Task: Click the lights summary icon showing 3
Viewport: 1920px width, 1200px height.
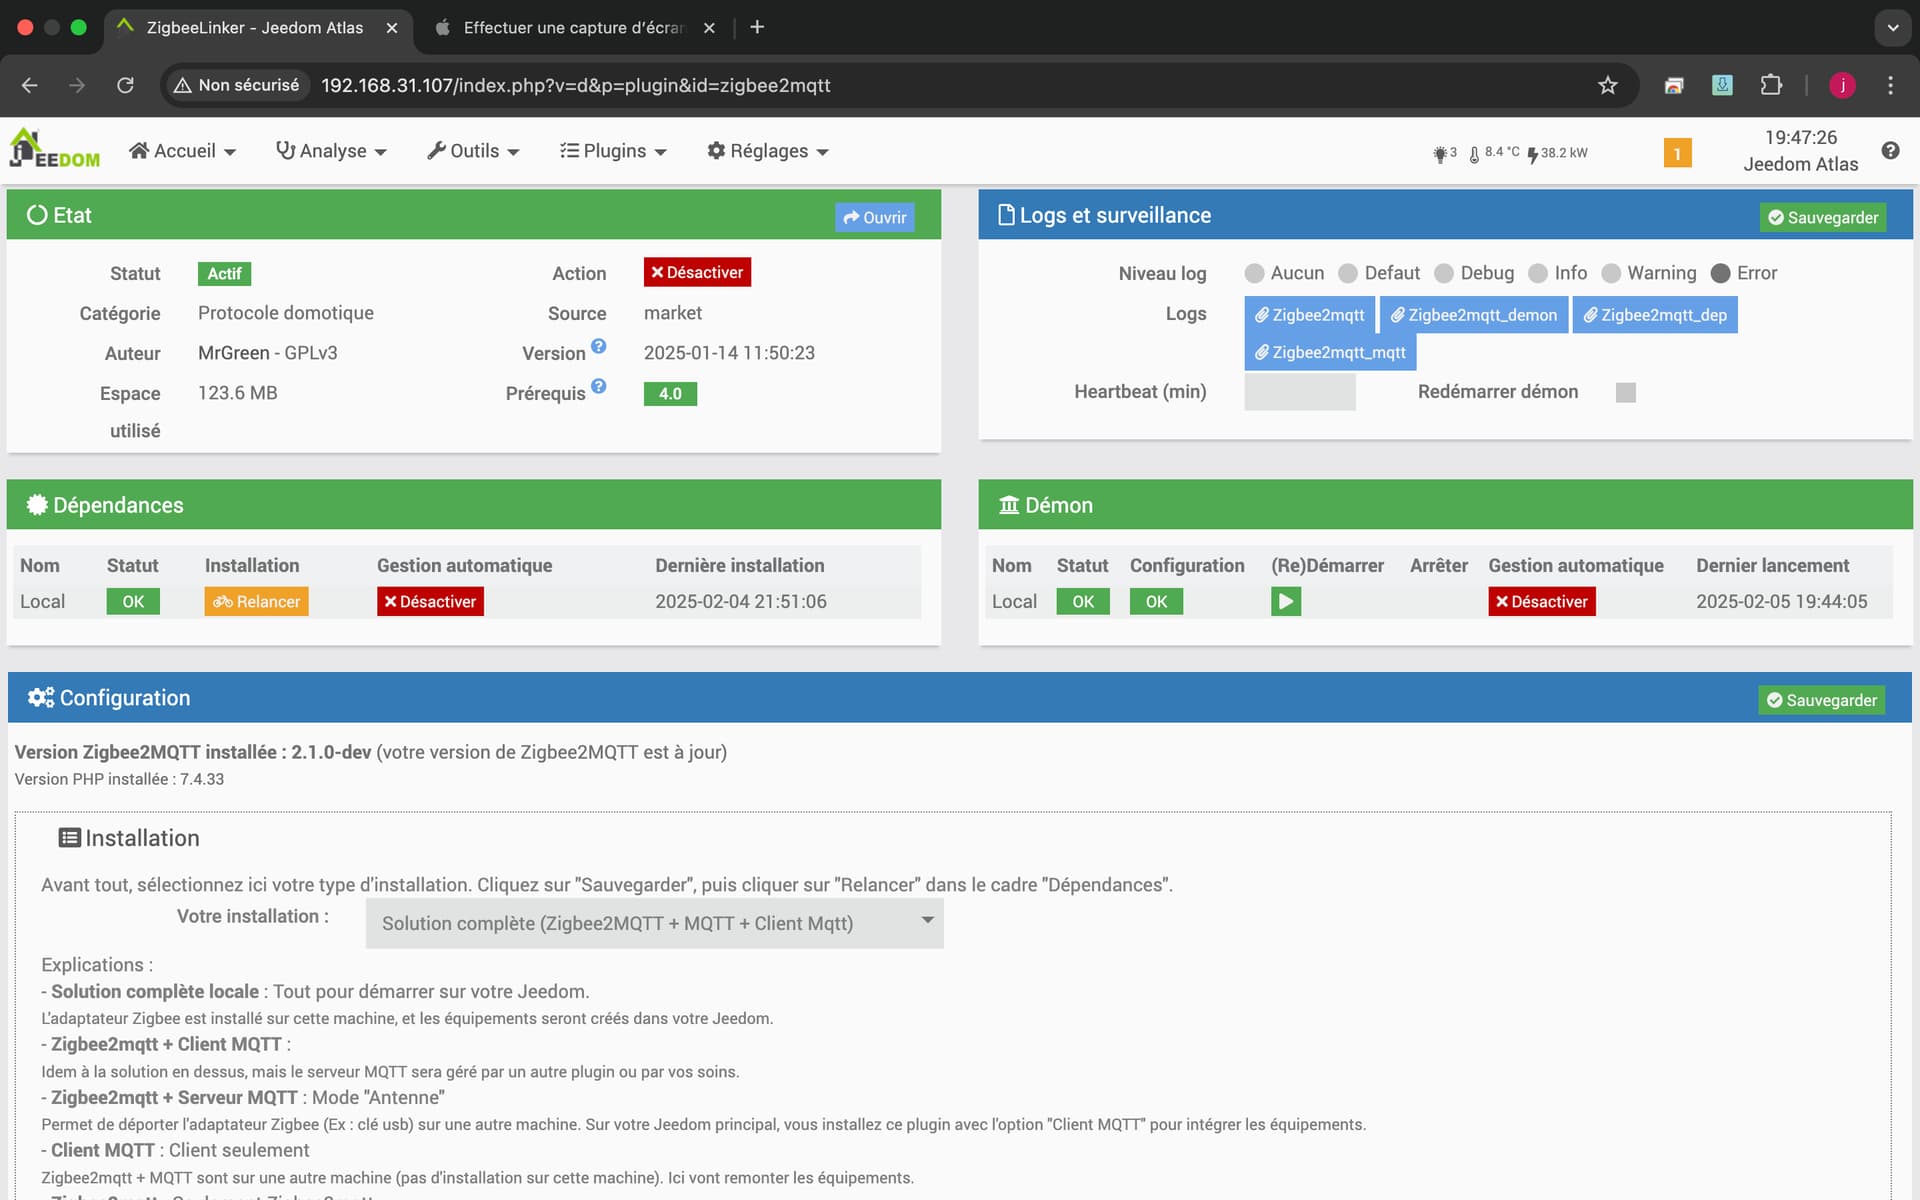Action: pyautogui.click(x=1444, y=153)
